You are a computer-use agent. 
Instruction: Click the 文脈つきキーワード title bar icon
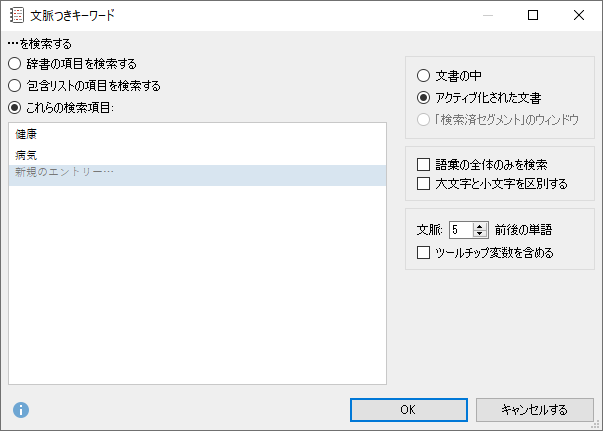[x=17, y=15]
